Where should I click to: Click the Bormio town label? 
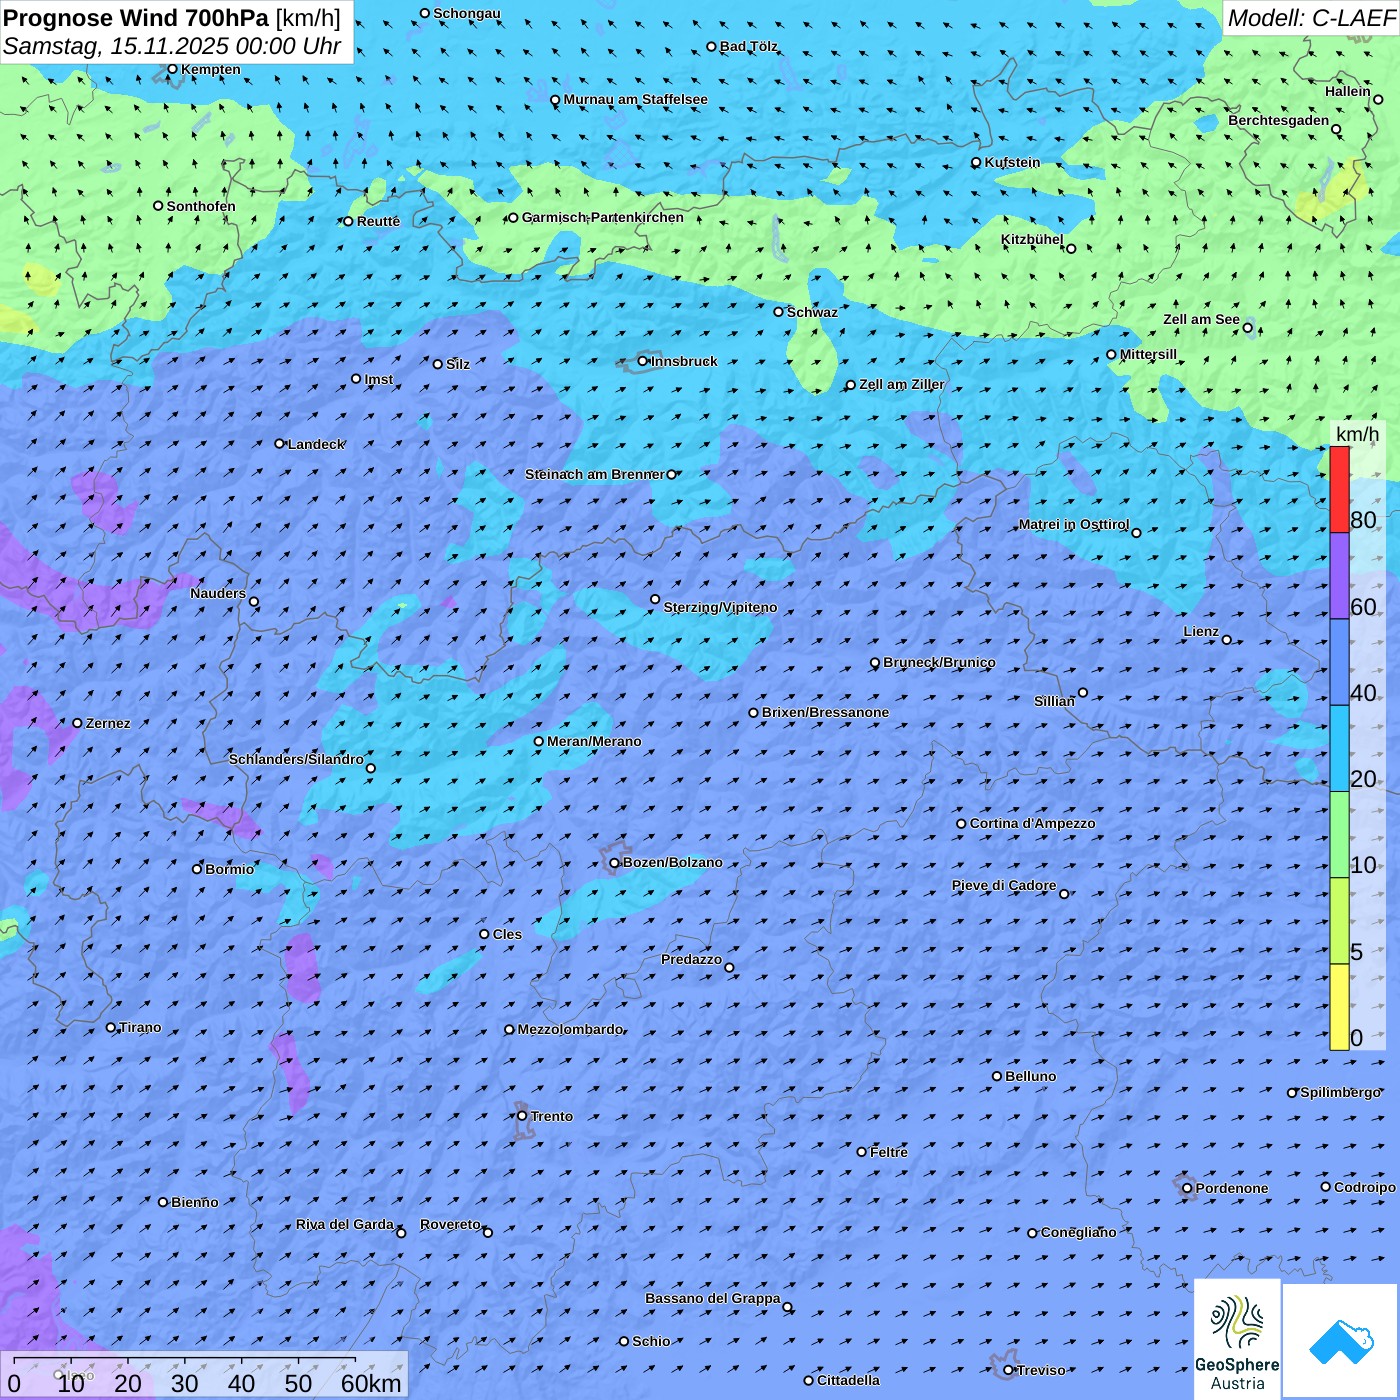click(x=229, y=869)
